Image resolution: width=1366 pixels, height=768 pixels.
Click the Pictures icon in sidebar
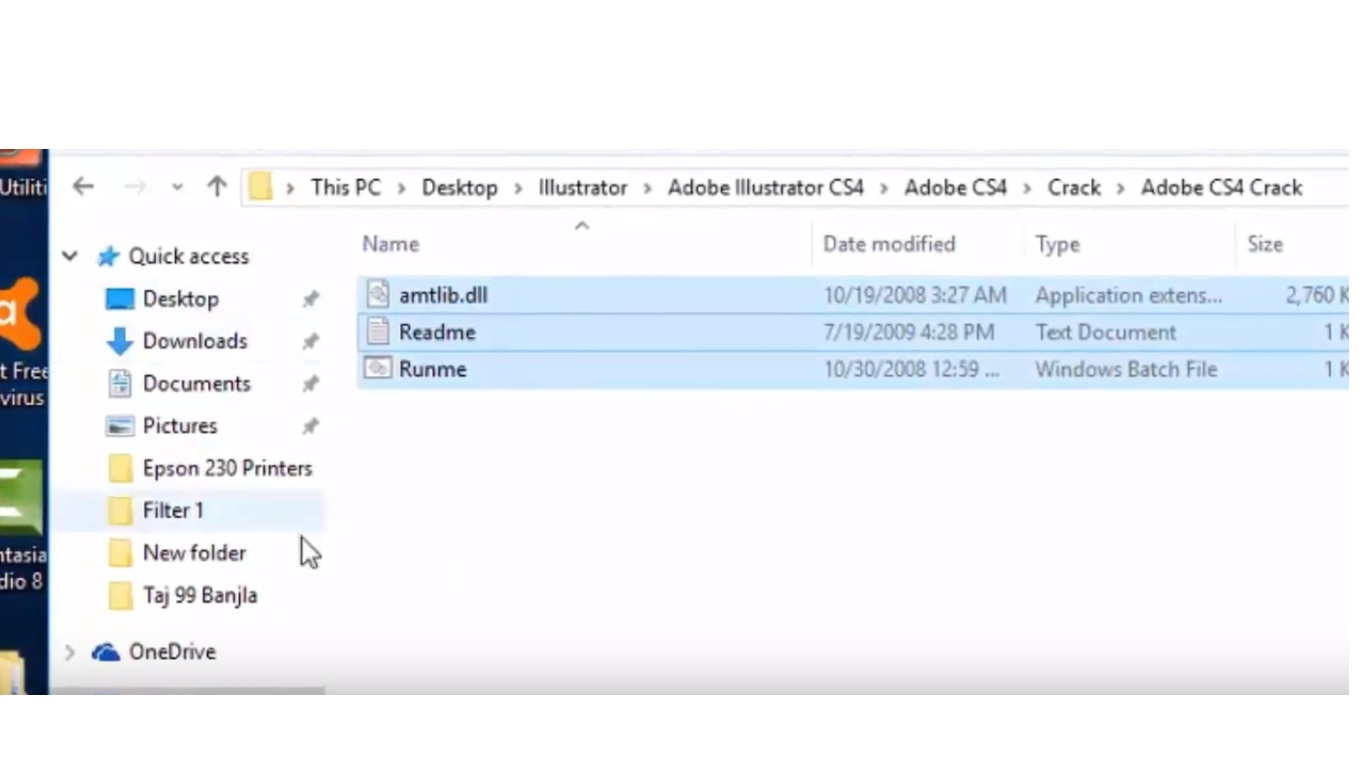120,426
